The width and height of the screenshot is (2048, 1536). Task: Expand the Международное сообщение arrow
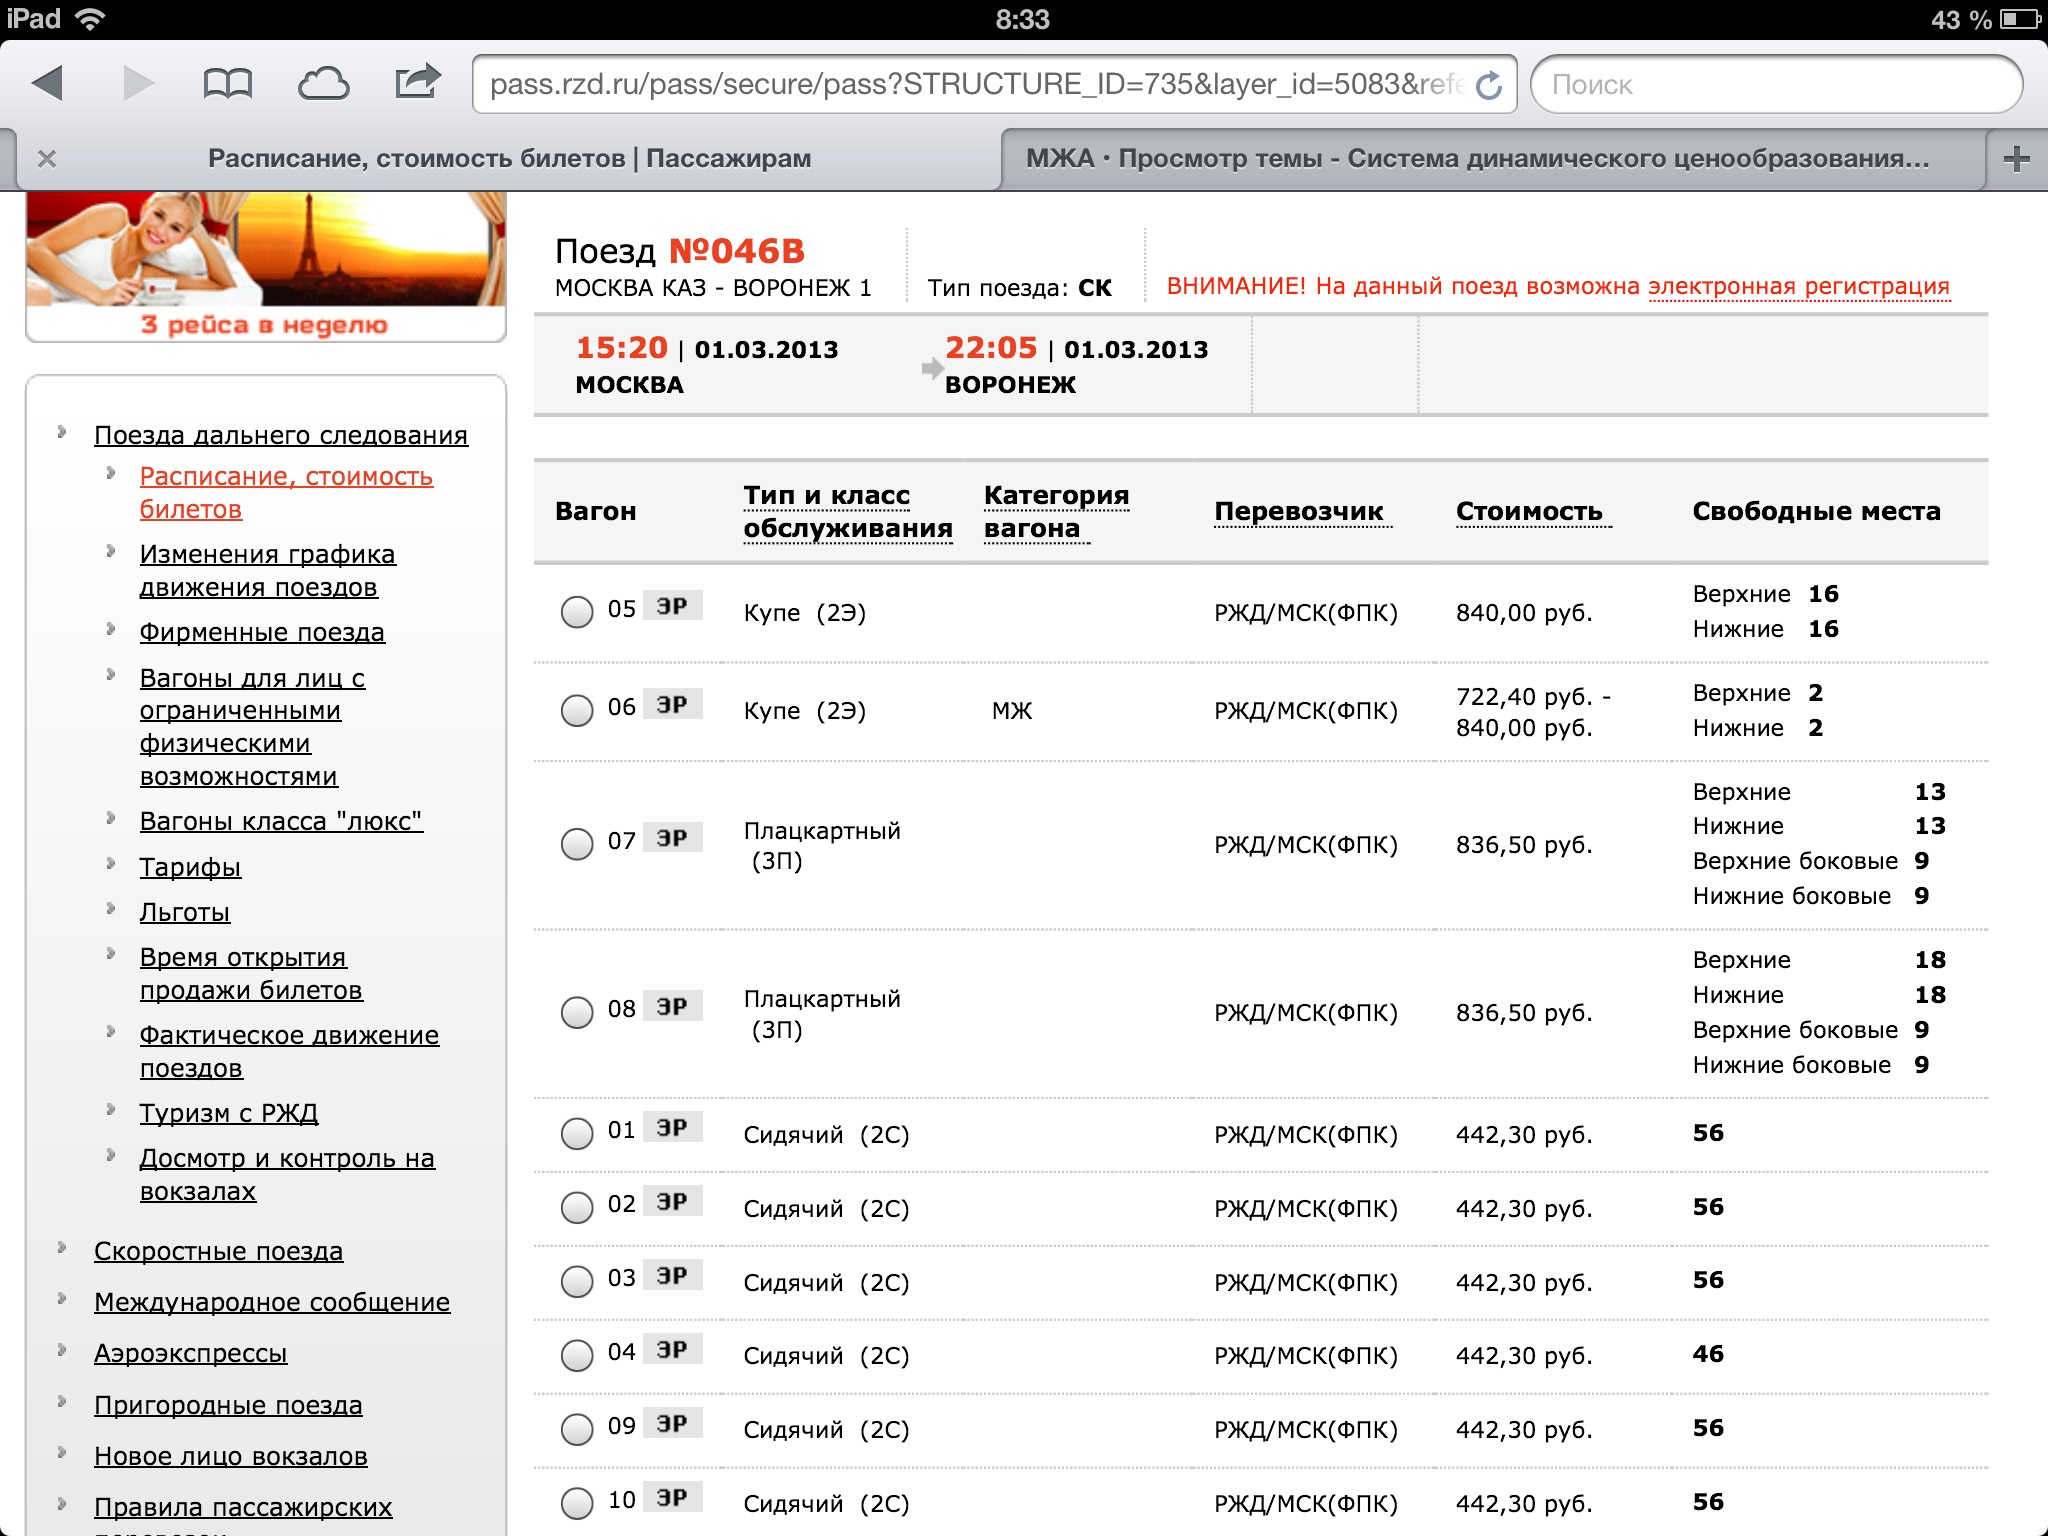(x=62, y=1299)
